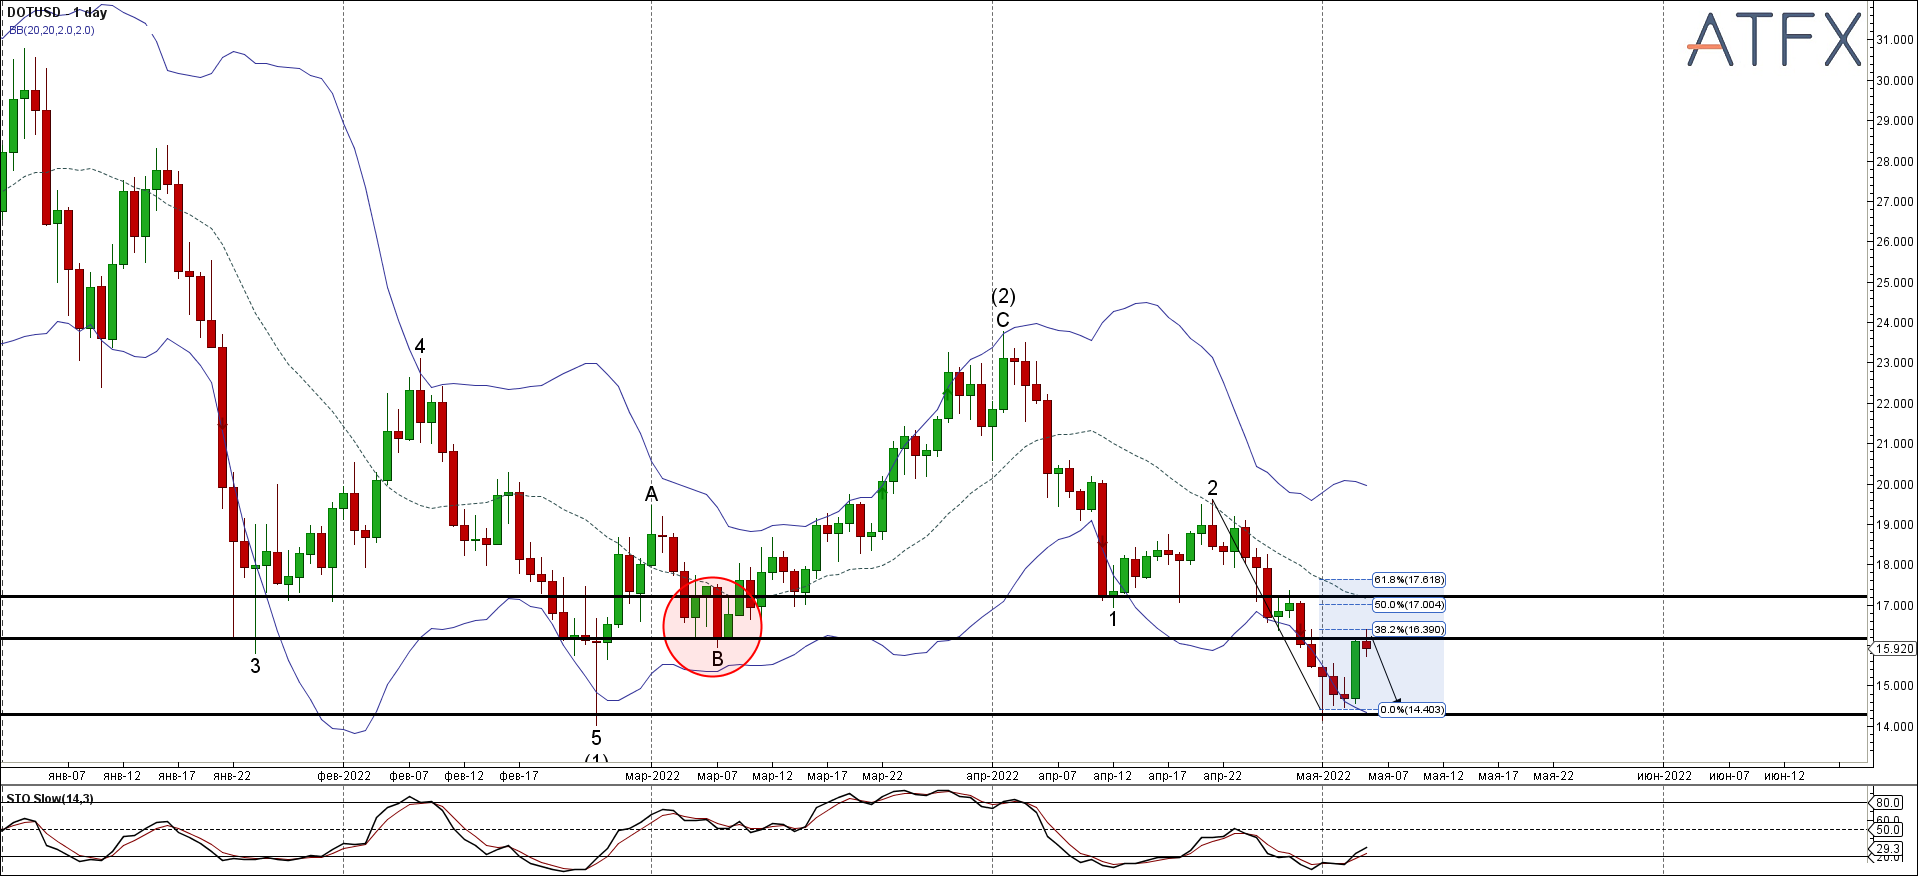Image resolution: width=1918 pixels, height=876 pixels.
Task: Click the 50.0%(17.004) Fibonacci level label
Action: (x=1408, y=605)
